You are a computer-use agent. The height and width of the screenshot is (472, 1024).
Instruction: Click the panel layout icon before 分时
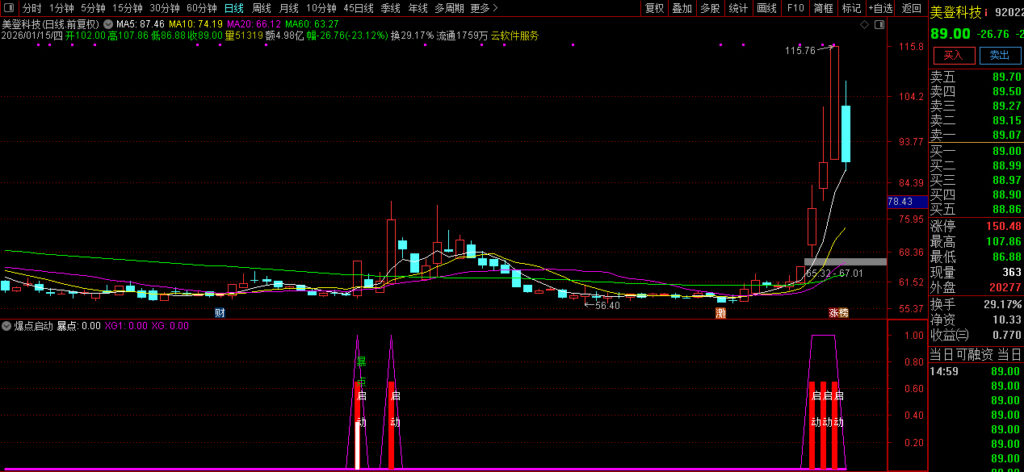coord(9,8)
